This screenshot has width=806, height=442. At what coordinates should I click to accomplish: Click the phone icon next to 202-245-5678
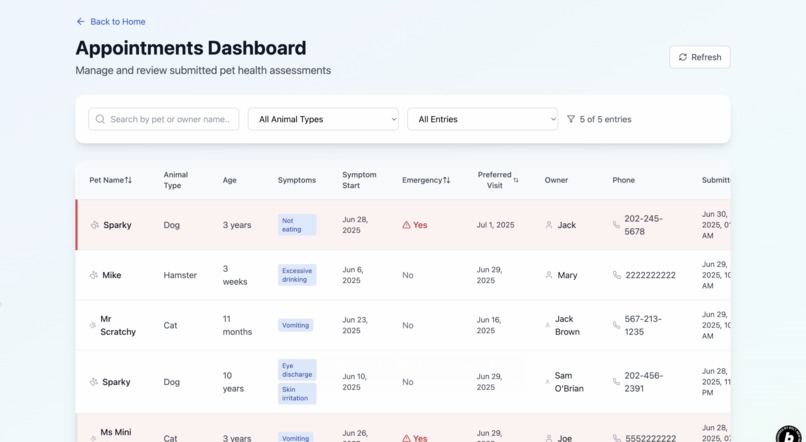coord(616,225)
